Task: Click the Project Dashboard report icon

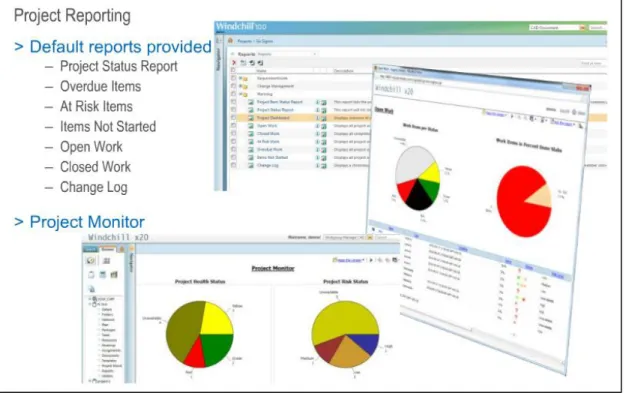Action: 251,118
